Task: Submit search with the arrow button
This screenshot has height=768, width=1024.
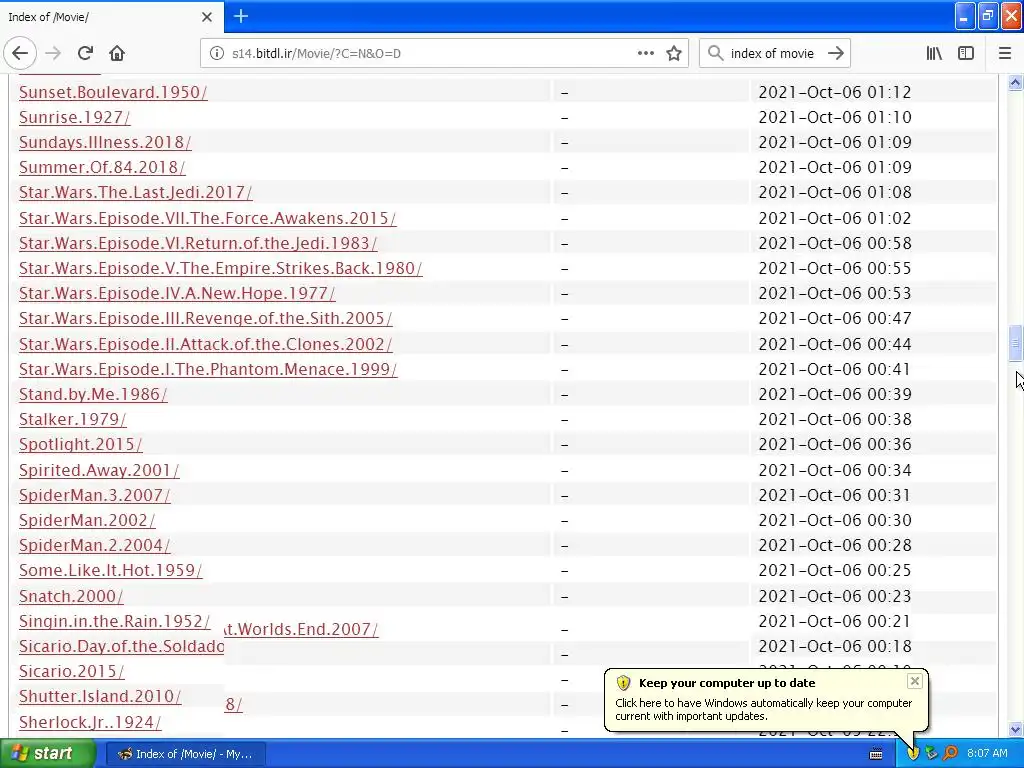Action: (x=836, y=53)
